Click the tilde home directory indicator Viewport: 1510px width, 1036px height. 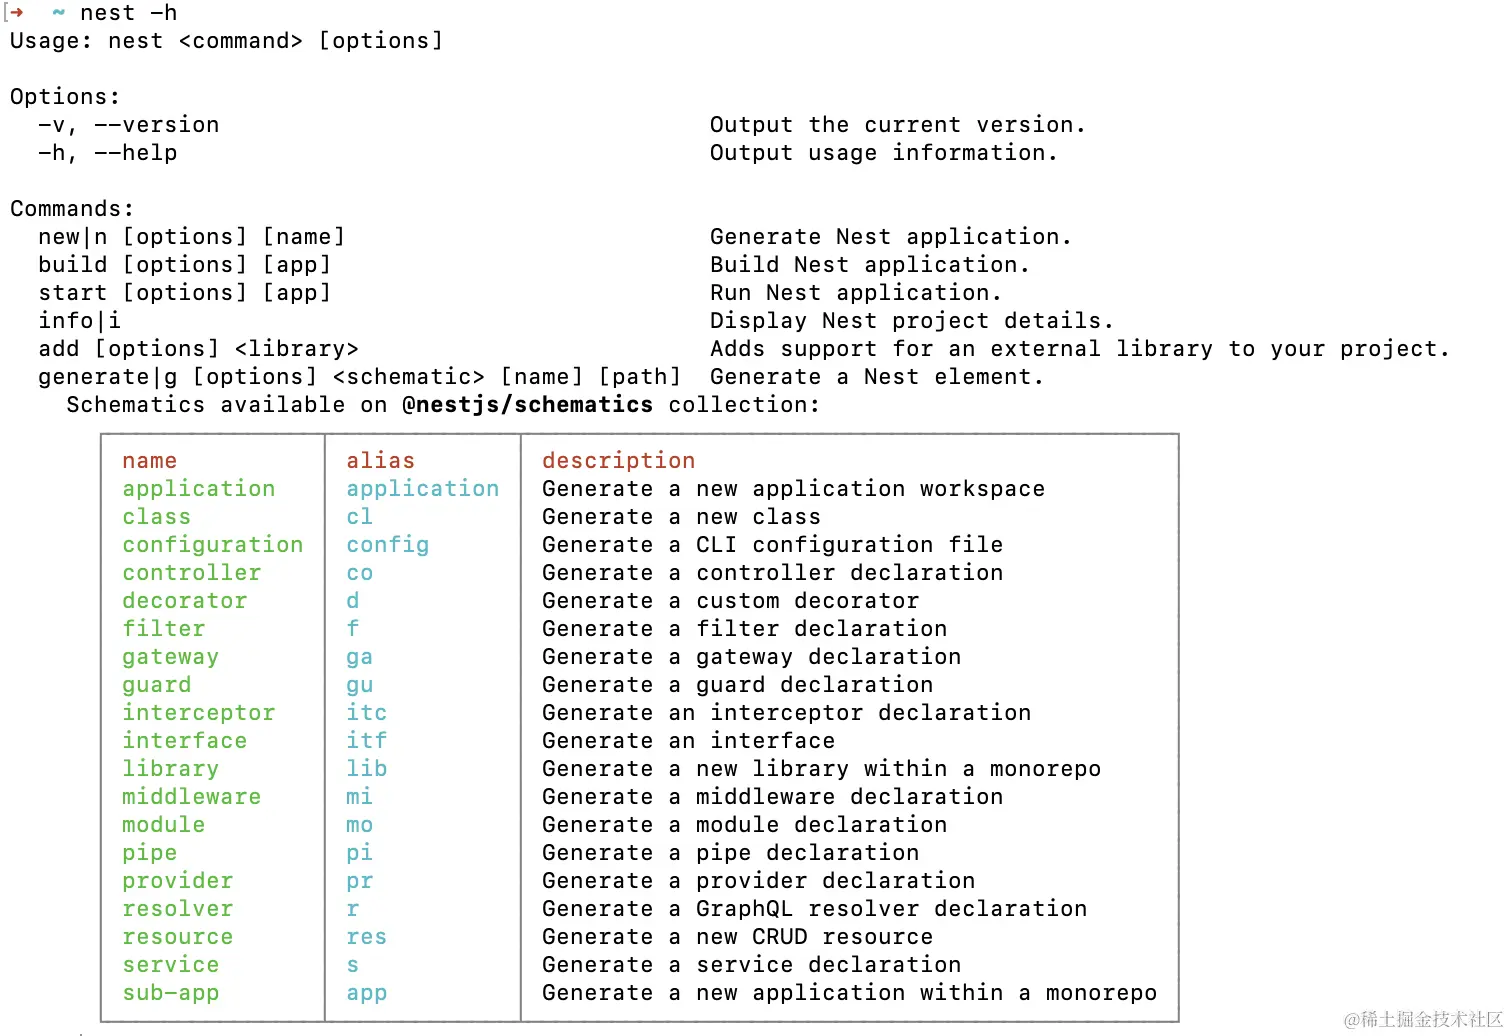point(58,13)
